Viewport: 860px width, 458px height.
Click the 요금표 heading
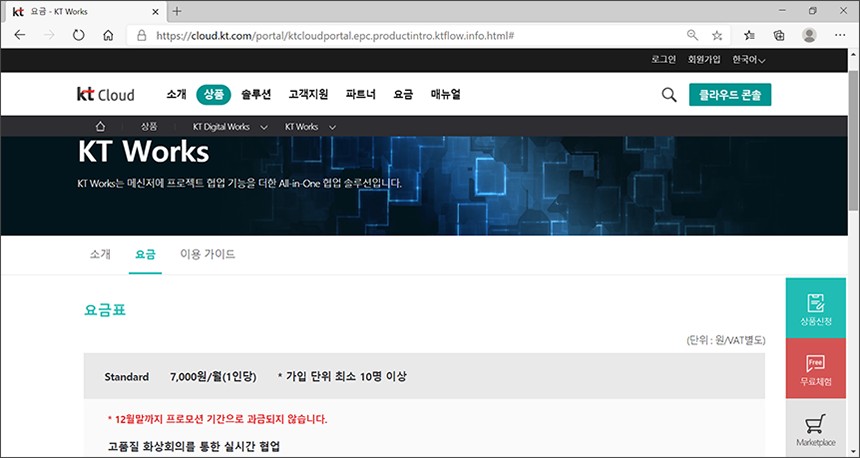(x=105, y=310)
